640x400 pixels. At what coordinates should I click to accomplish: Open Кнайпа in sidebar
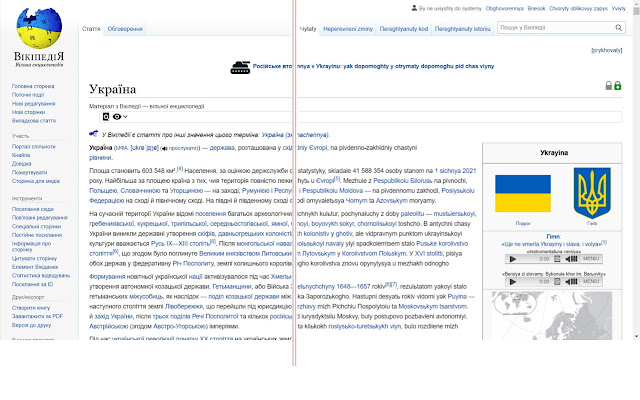click(x=21, y=155)
